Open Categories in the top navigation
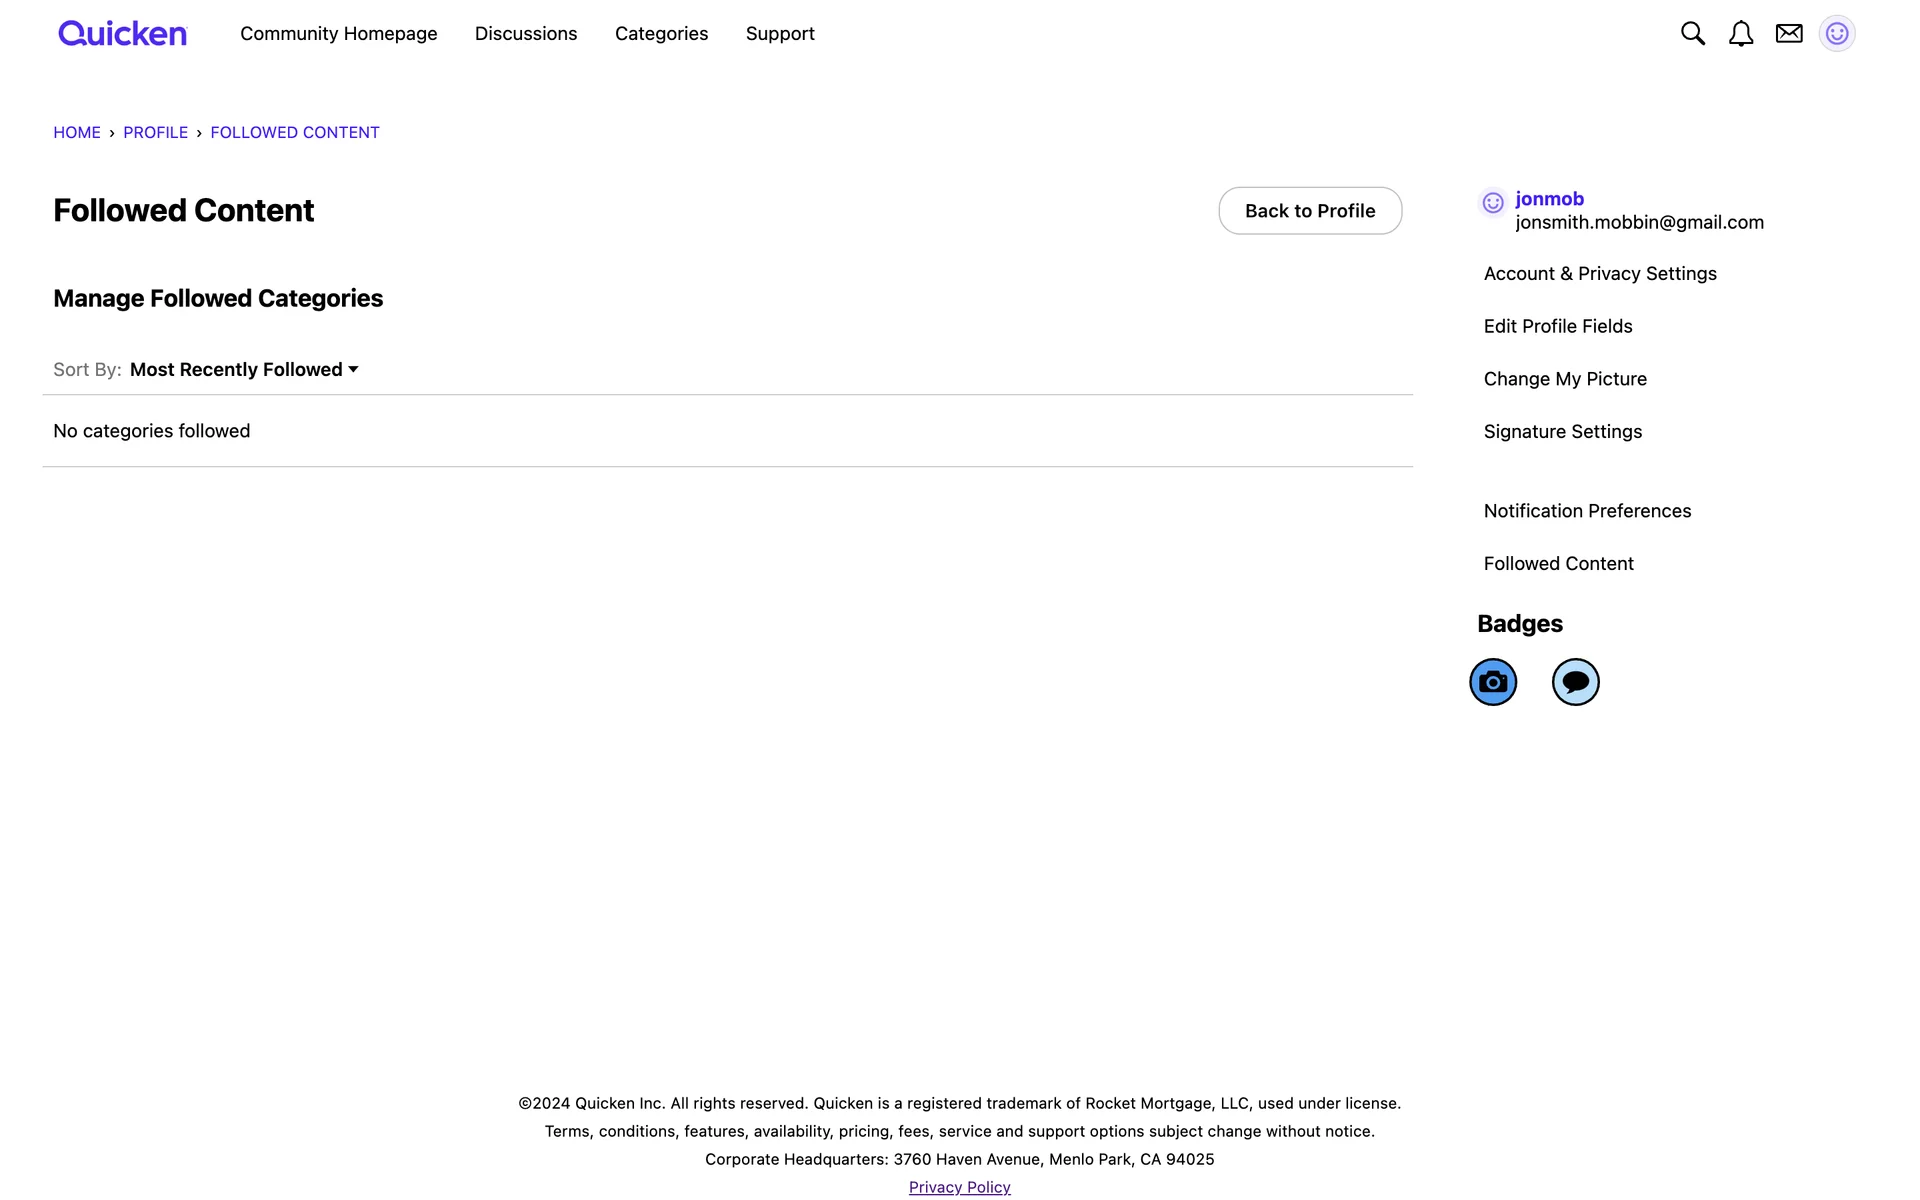1920x1200 pixels. [661, 34]
